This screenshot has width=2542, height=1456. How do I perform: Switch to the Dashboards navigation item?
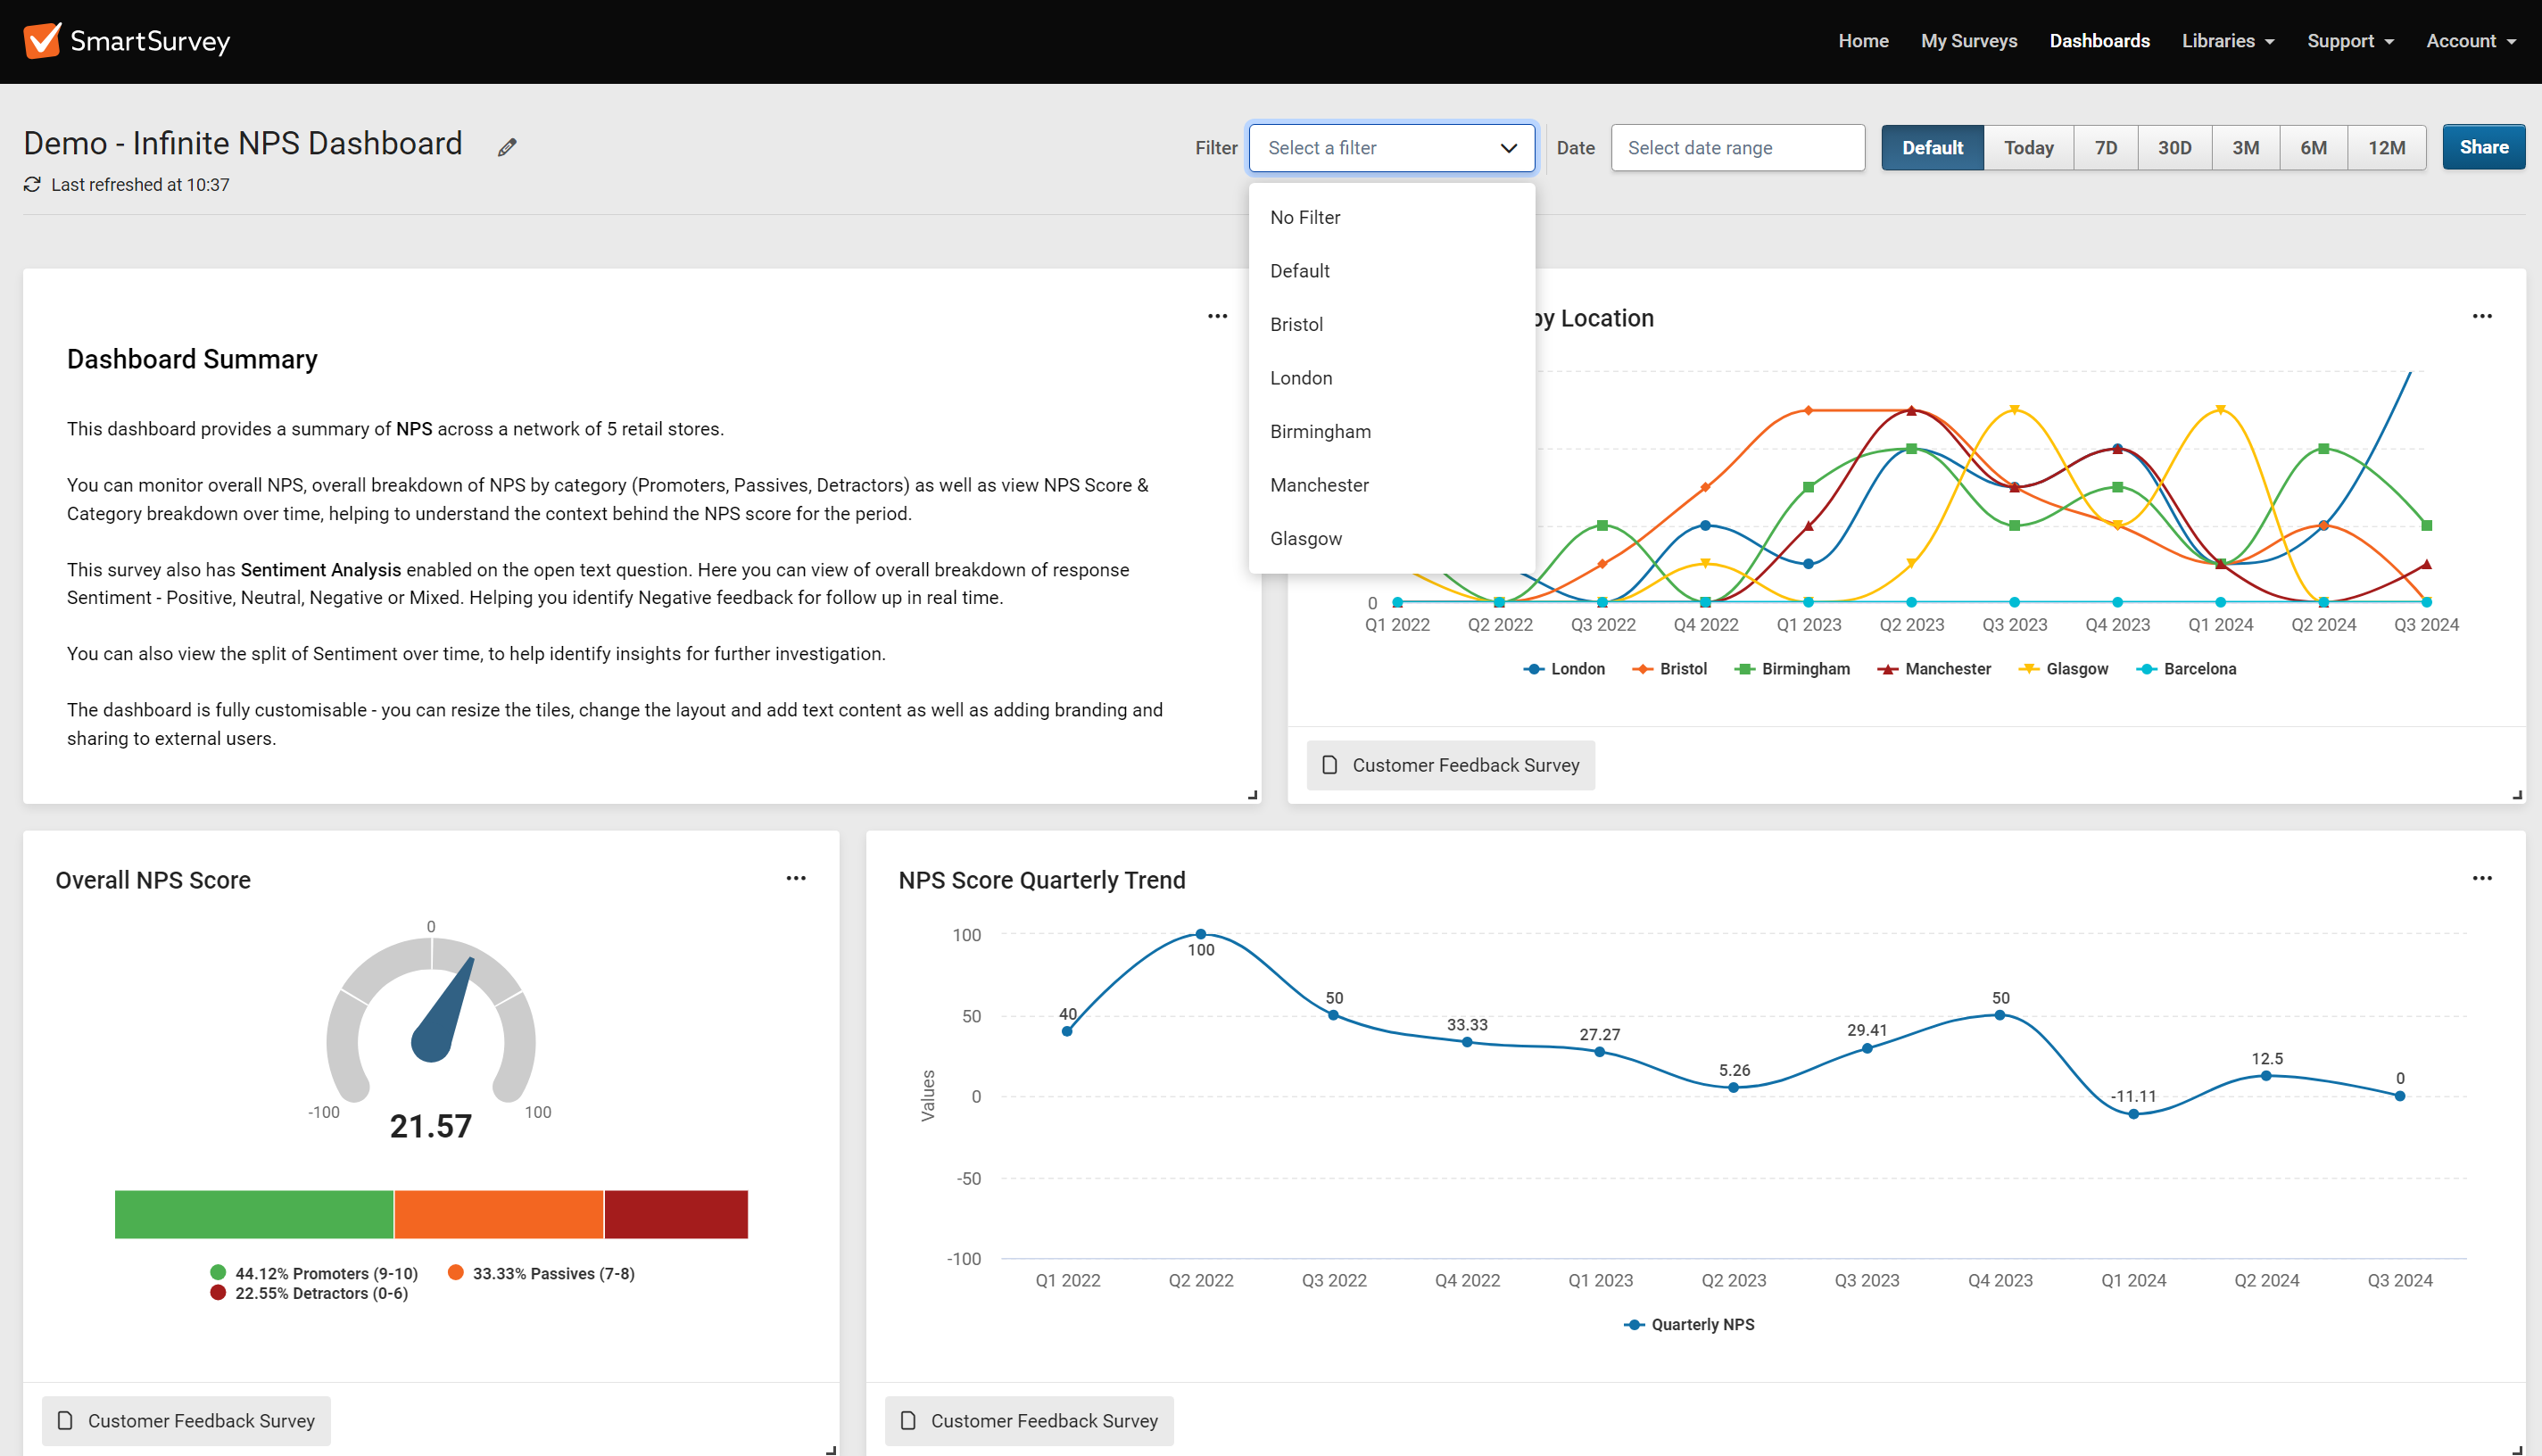coord(2099,41)
